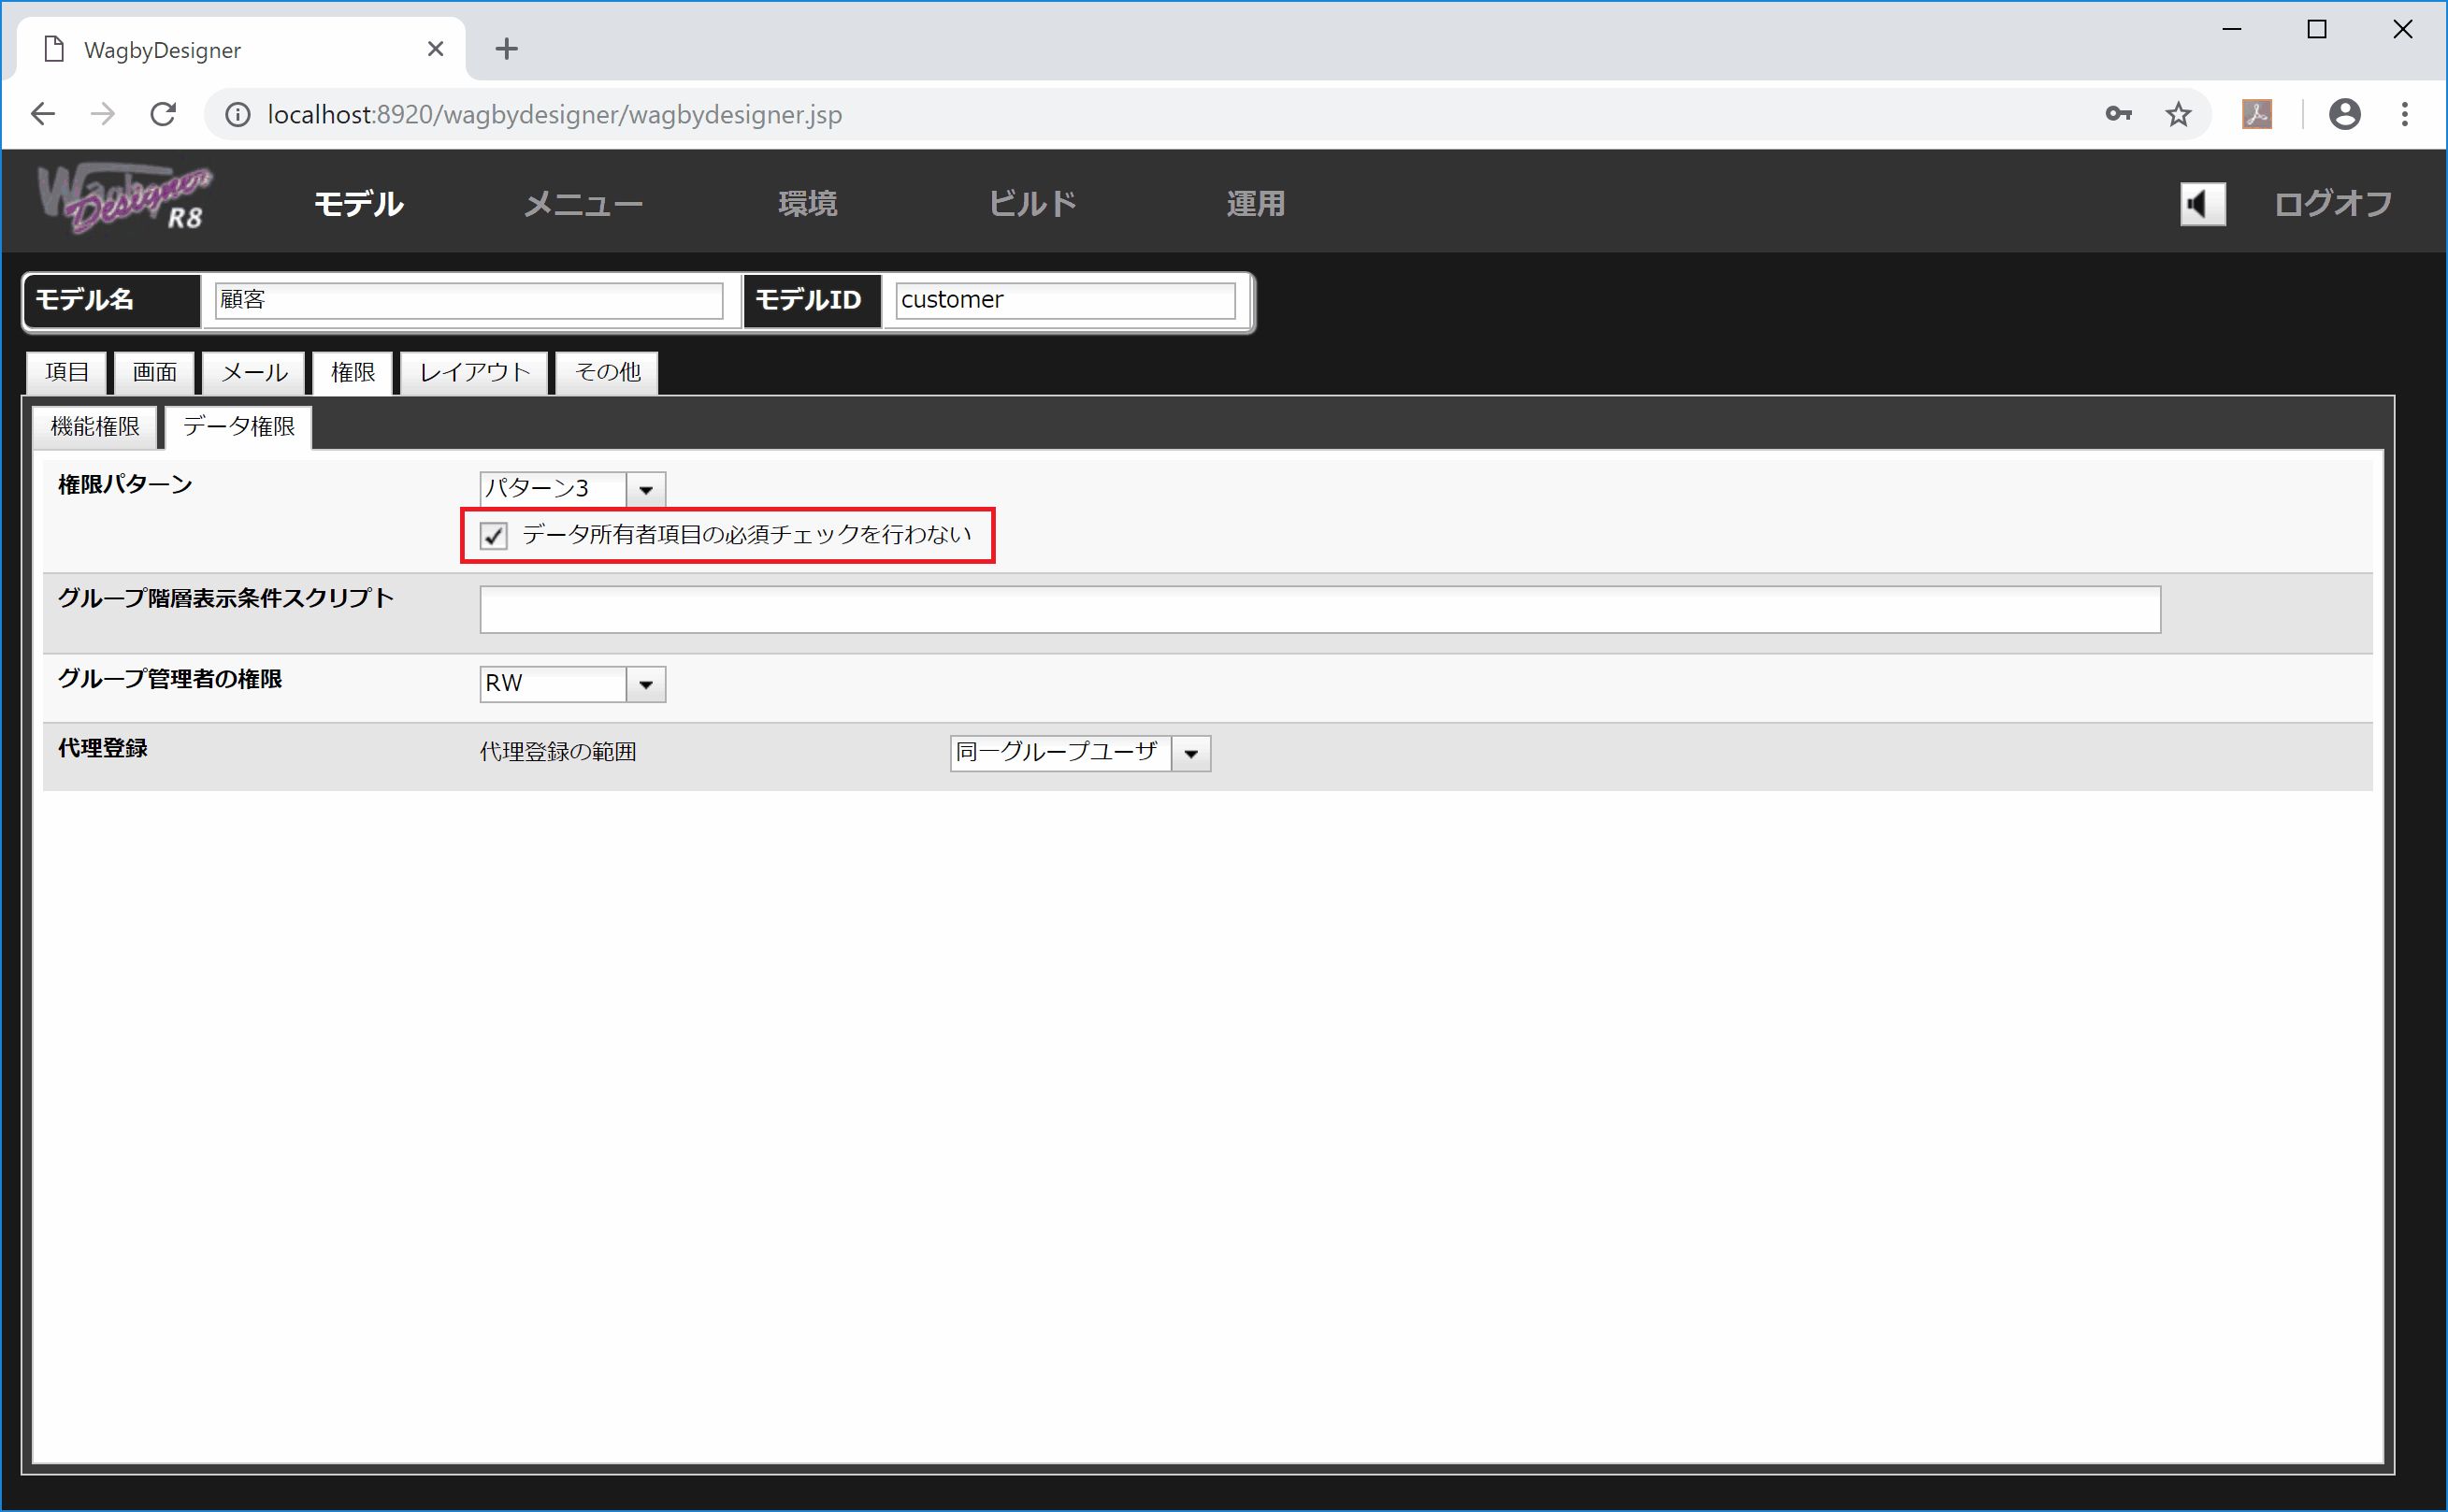2448x1512 pixels.
Task: Click the PDF extension icon
Action: click(2256, 114)
